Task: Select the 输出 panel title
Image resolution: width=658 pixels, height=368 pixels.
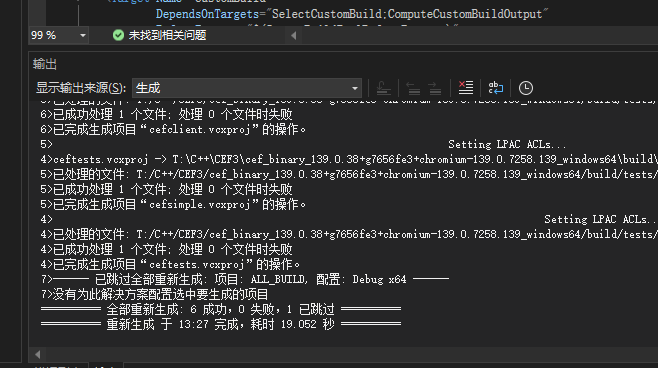Action: [44, 64]
